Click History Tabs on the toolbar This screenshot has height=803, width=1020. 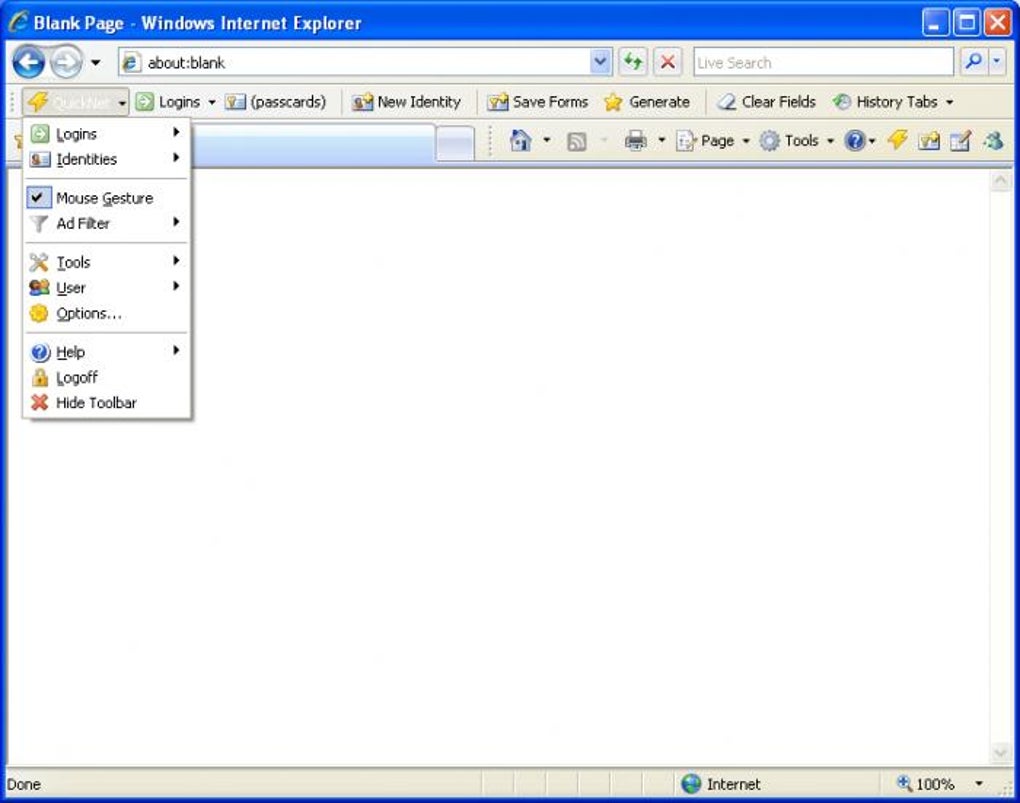pyautogui.click(x=886, y=102)
